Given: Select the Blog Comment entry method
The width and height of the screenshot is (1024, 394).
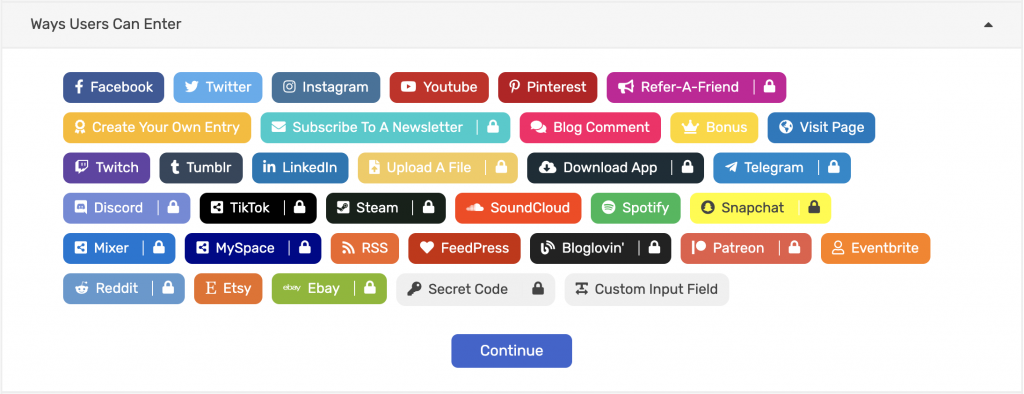Looking at the screenshot, I should (x=590, y=127).
